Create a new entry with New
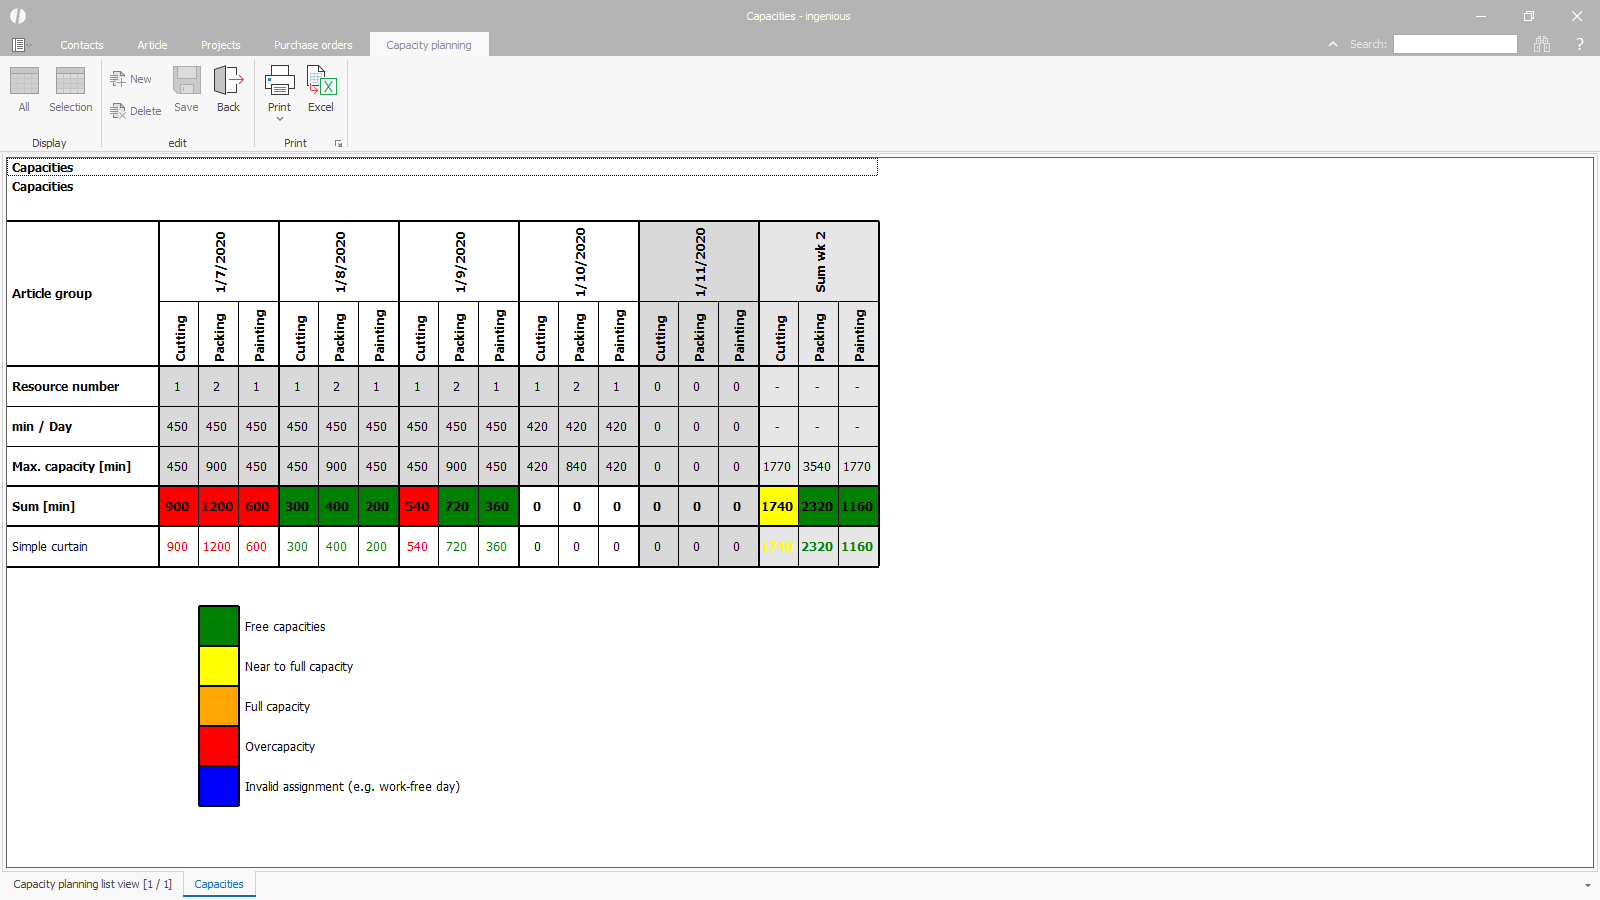Screen dimensions: 1600x900 point(131,79)
